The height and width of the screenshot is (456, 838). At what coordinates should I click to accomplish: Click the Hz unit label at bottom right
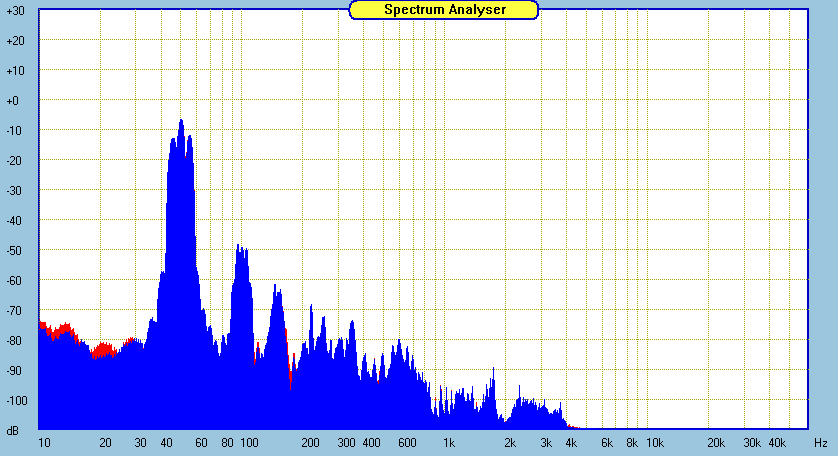(x=820, y=442)
